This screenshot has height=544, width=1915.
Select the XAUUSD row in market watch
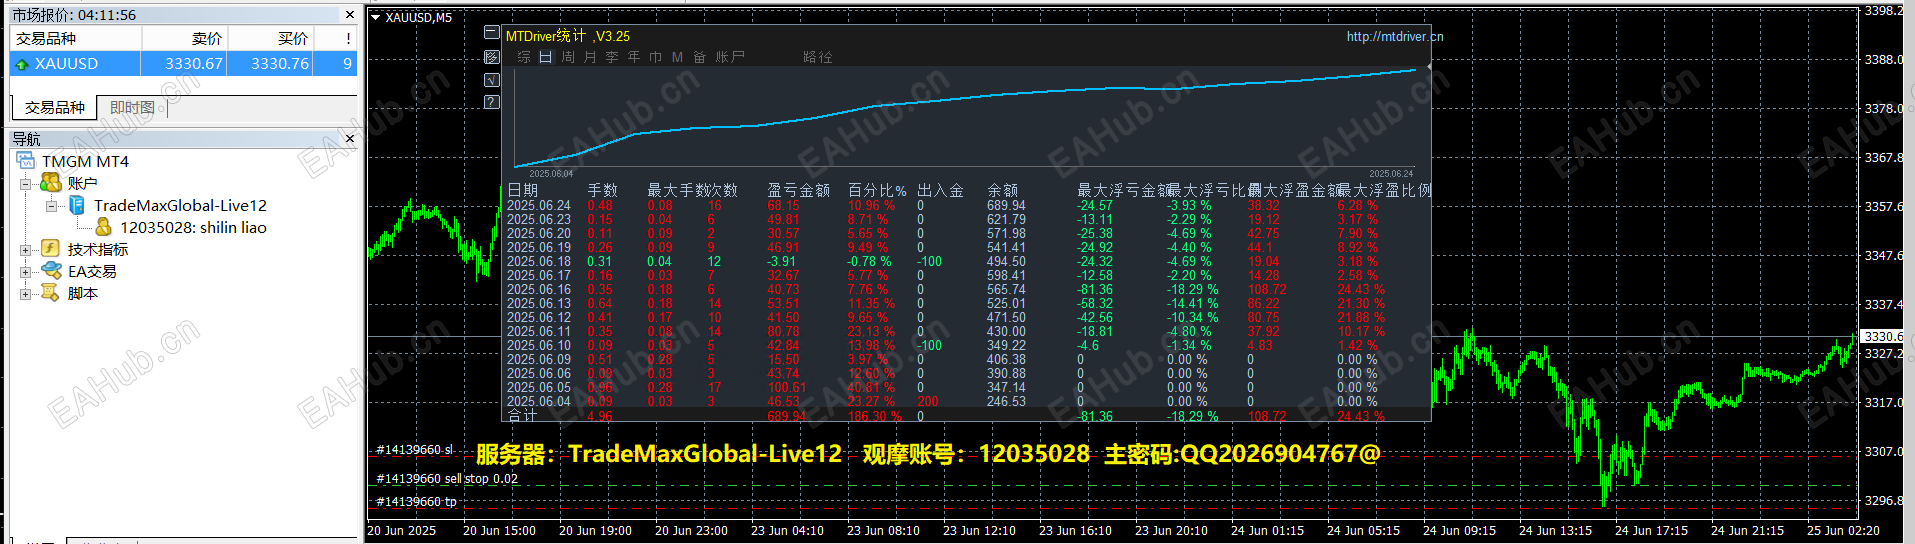184,63
